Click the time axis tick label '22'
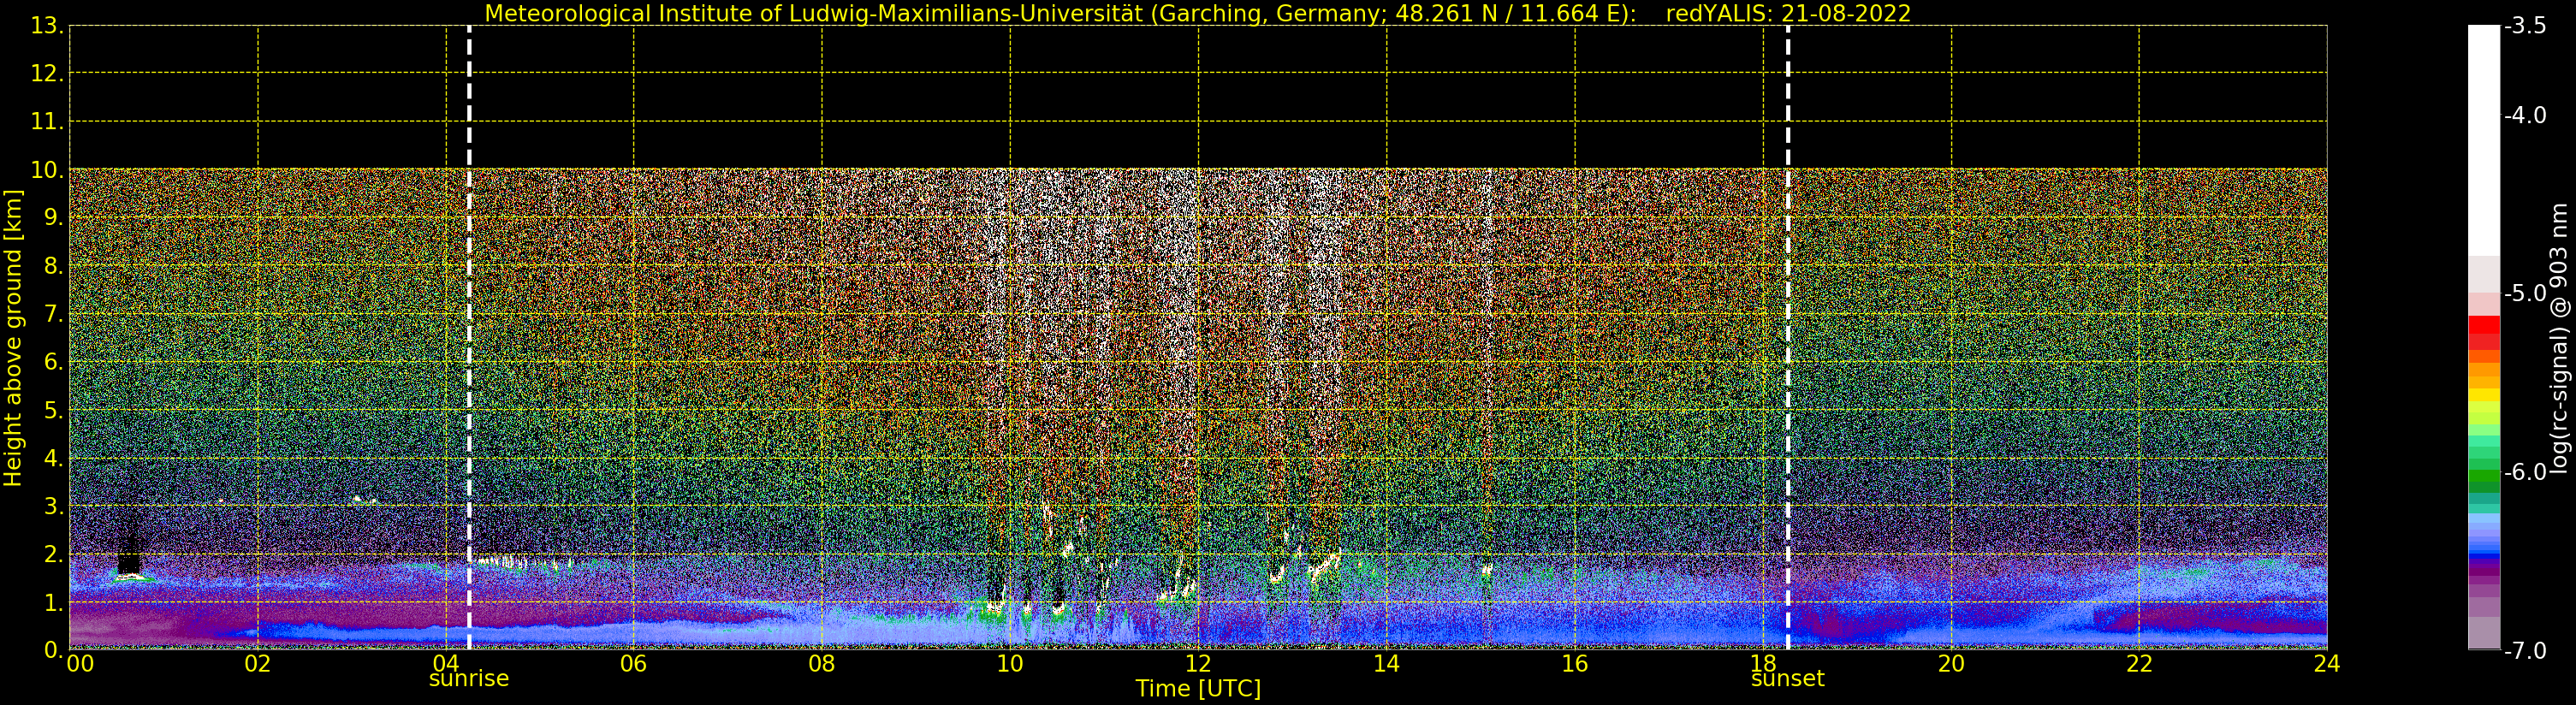Screen dimensions: 2576x705 coord(2139,664)
